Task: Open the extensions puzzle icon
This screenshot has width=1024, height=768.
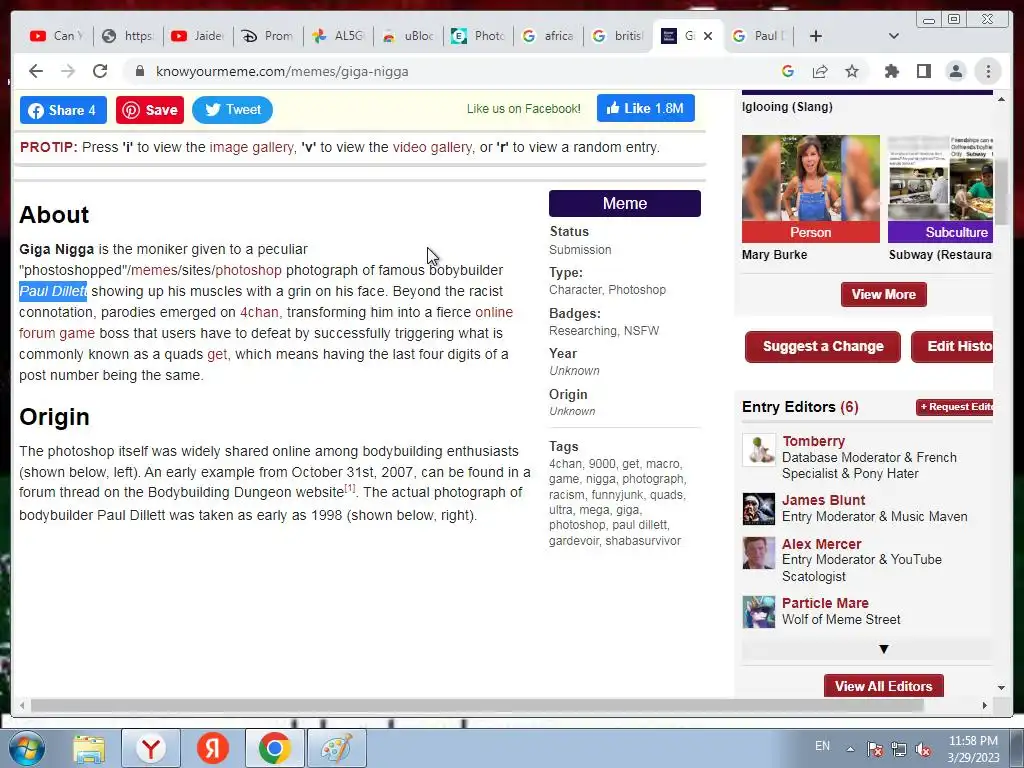Action: 891,71
